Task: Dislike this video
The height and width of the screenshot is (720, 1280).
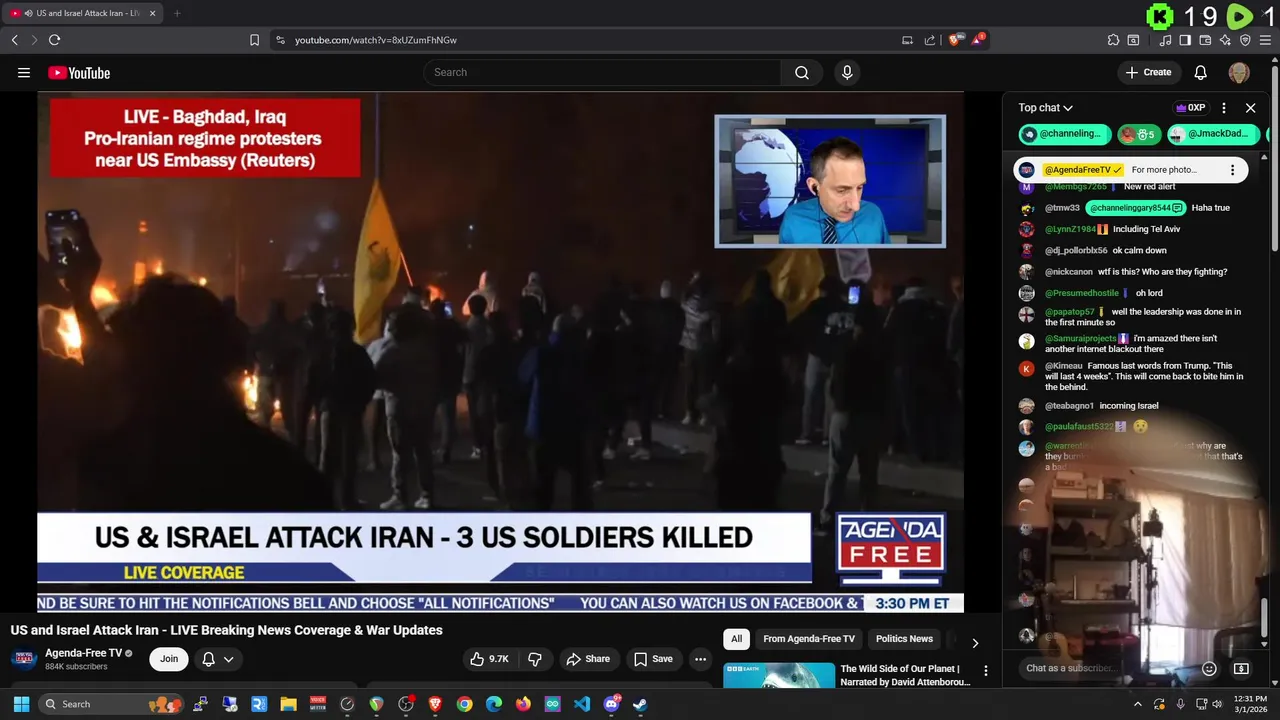Action: click(535, 659)
